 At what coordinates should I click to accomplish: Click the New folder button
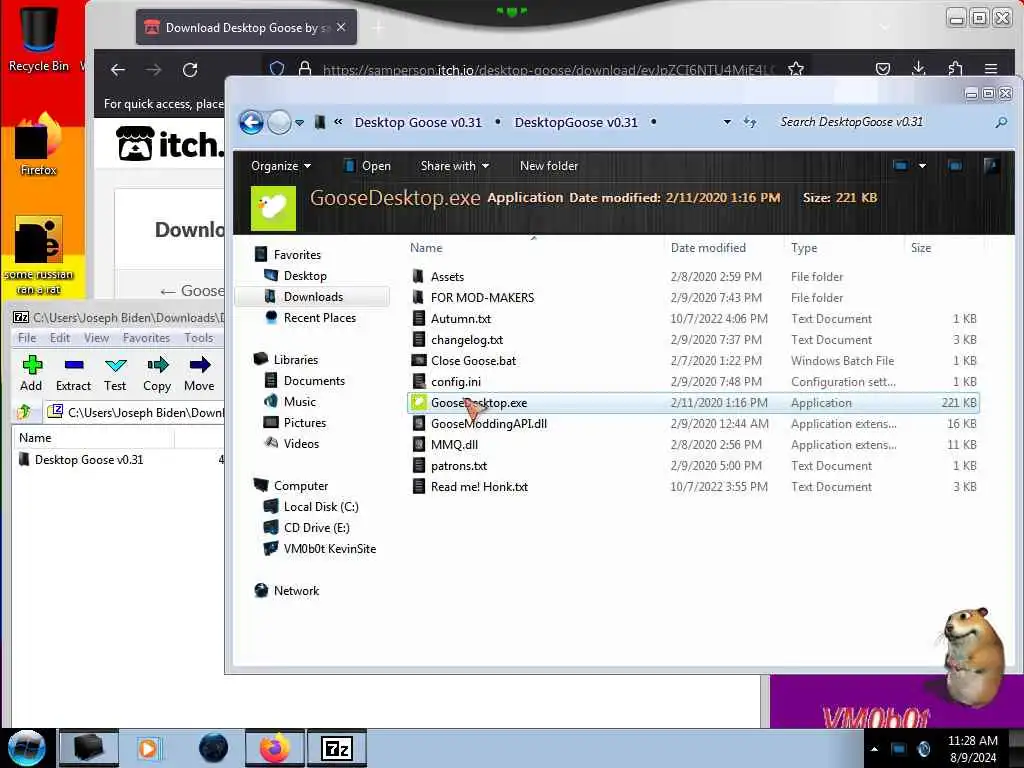click(x=549, y=166)
